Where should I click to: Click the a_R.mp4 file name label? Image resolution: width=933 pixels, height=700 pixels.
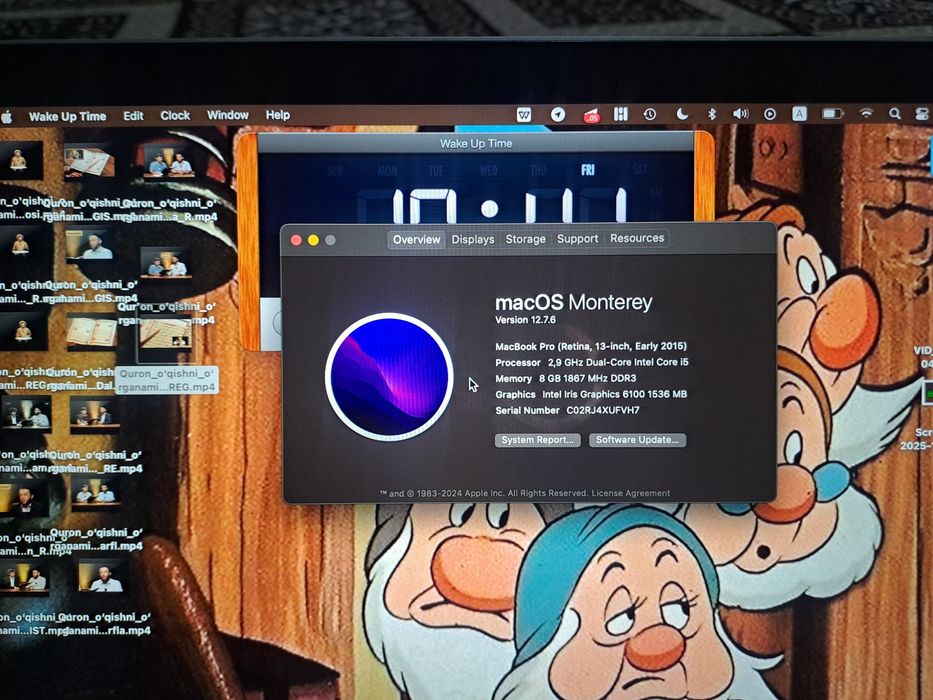click(x=168, y=210)
